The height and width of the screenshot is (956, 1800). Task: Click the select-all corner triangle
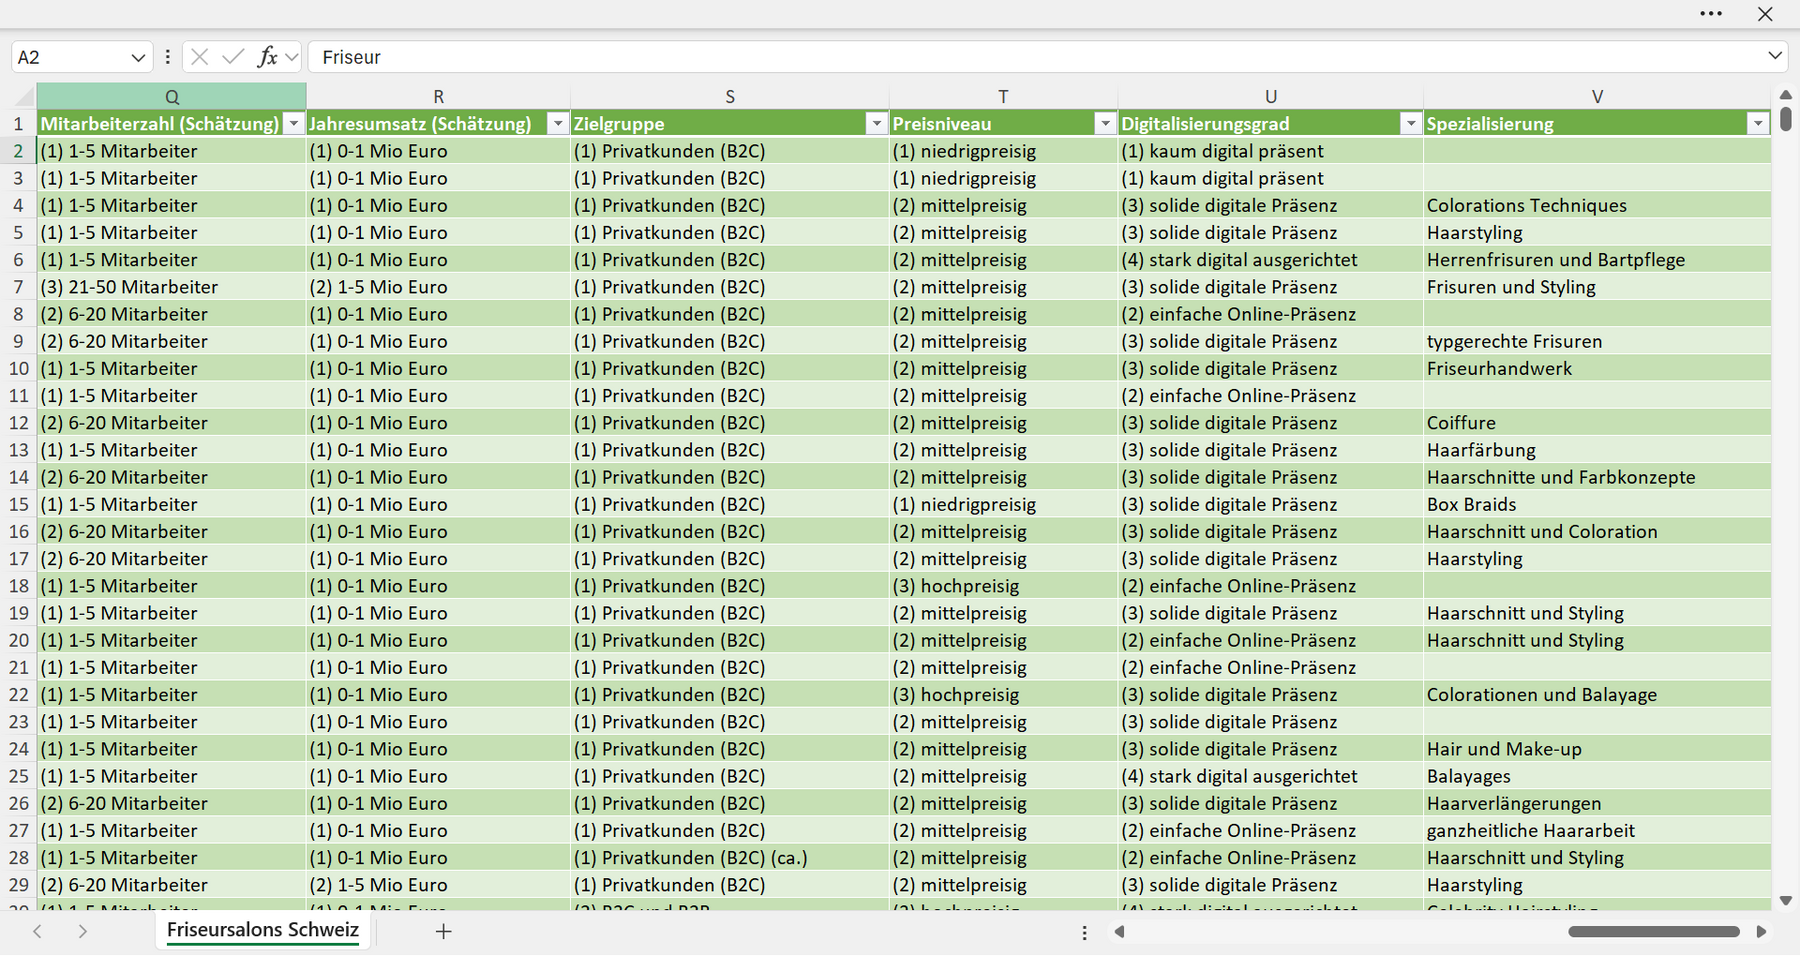pos(24,97)
